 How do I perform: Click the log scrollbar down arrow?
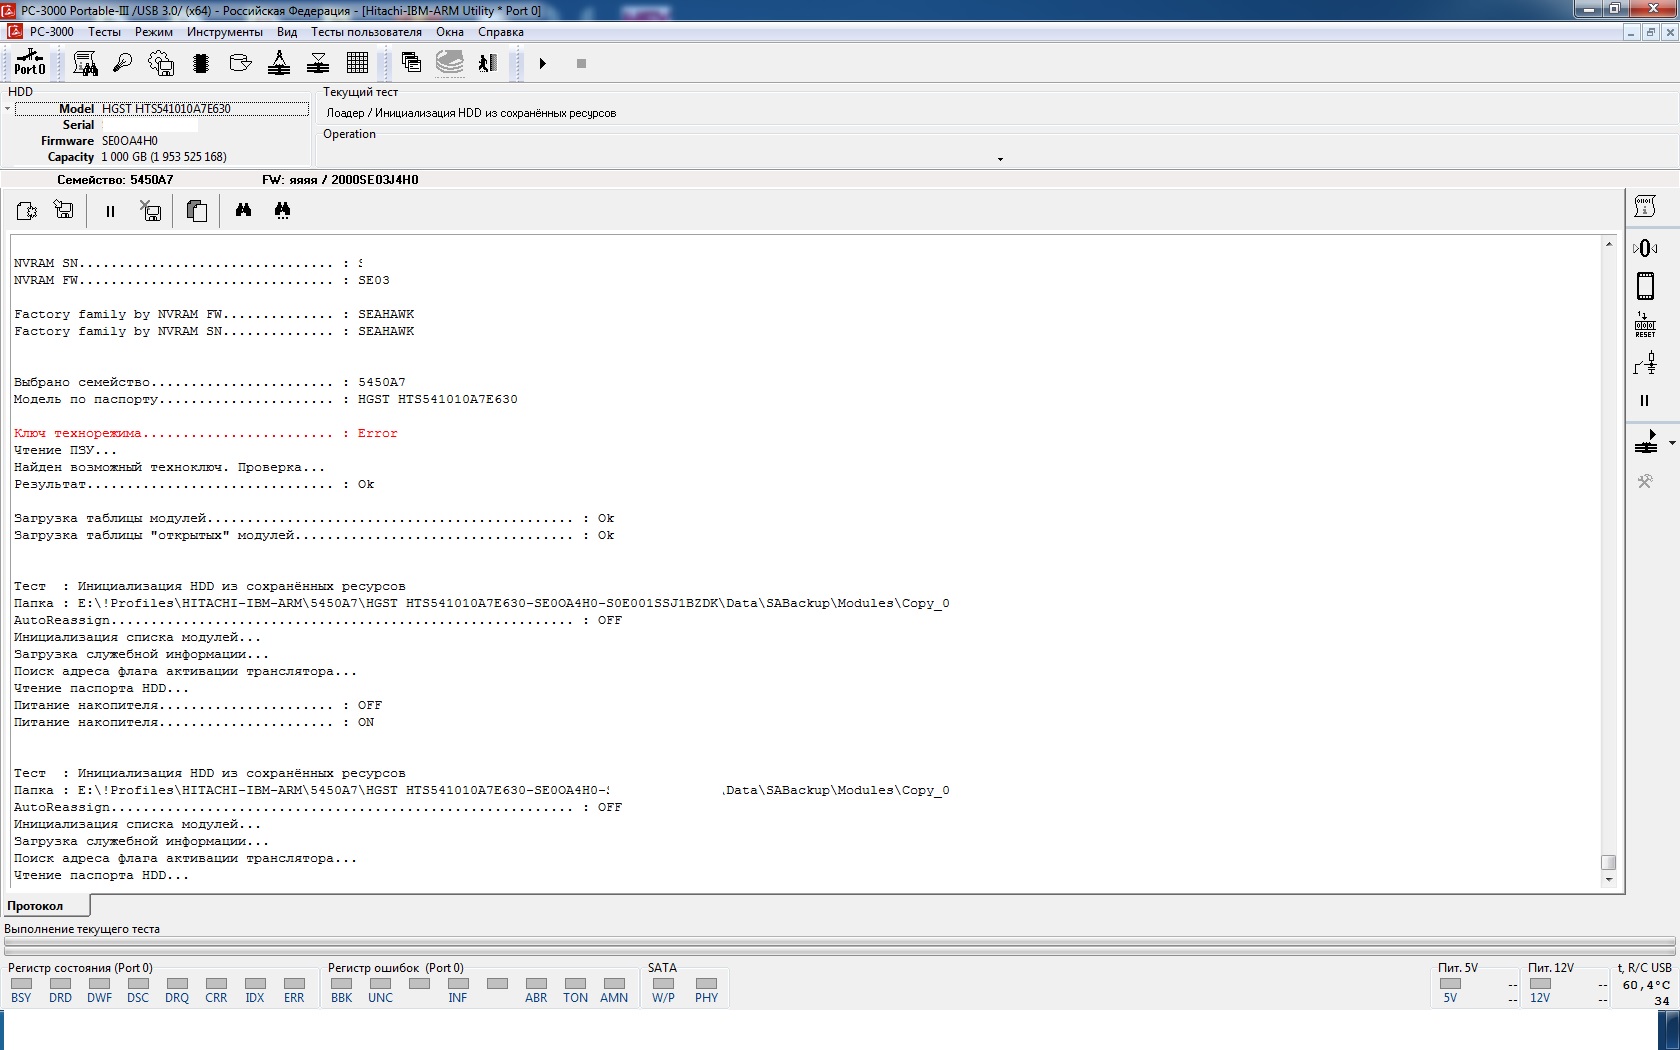tap(1609, 880)
